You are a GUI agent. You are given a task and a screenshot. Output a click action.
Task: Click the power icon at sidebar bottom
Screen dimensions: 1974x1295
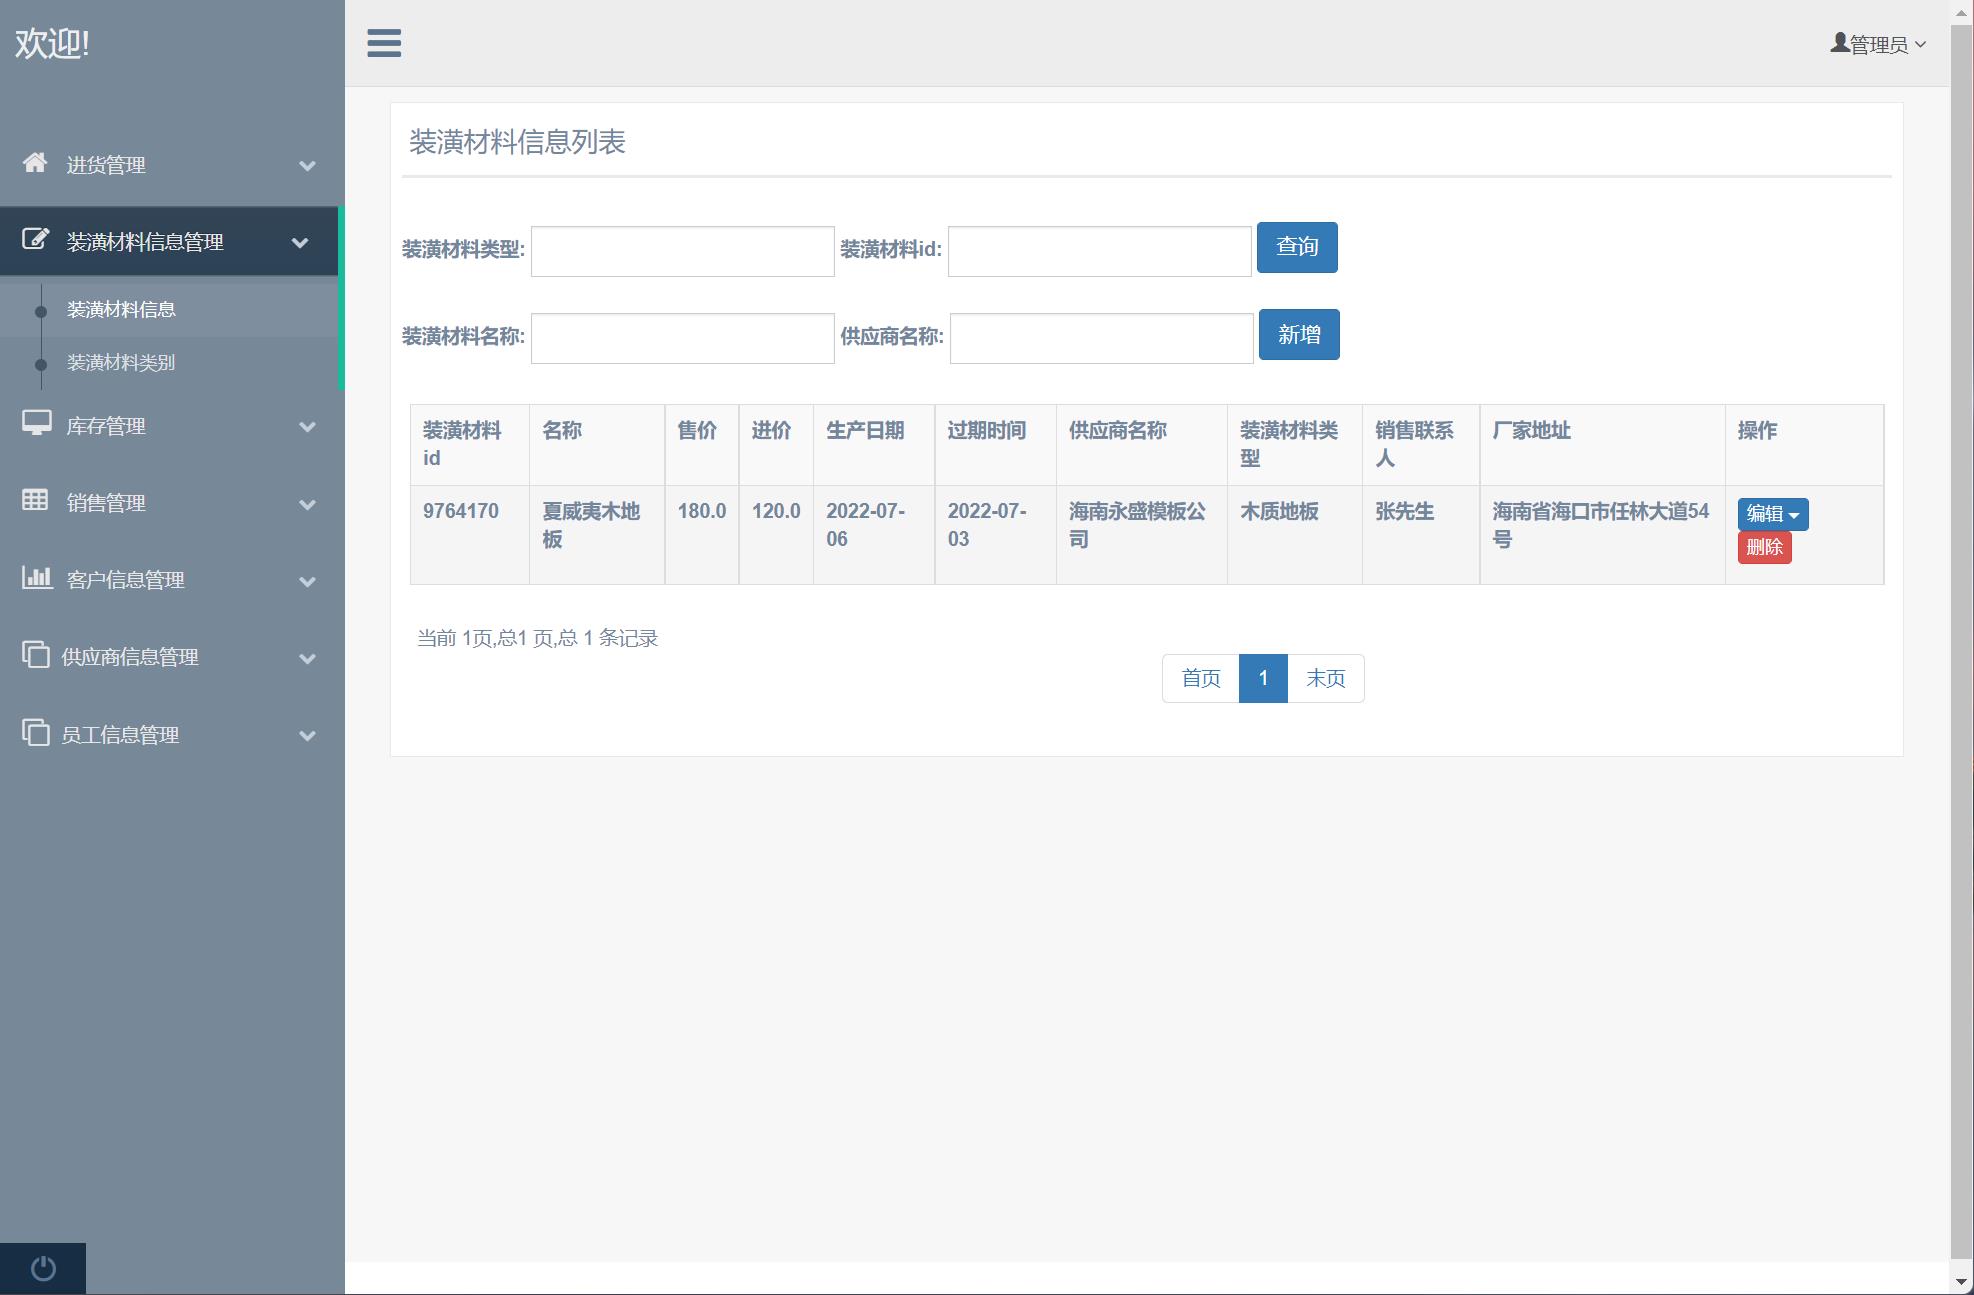[x=43, y=1268]
